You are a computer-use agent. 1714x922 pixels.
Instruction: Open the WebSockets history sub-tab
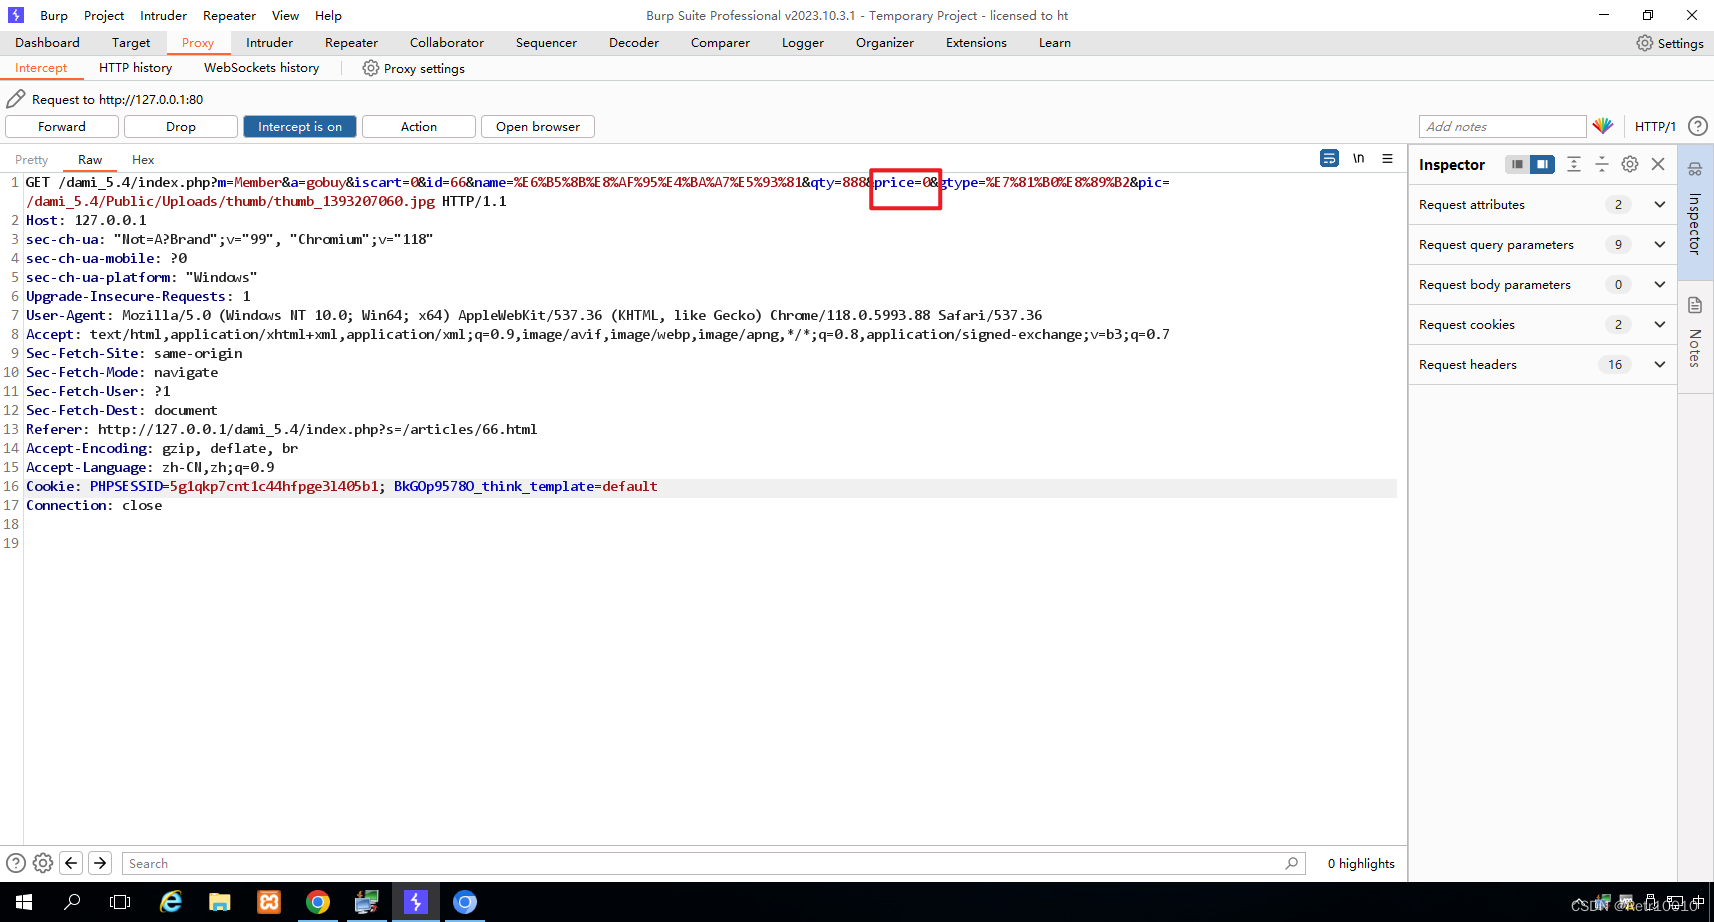point(261,68)
